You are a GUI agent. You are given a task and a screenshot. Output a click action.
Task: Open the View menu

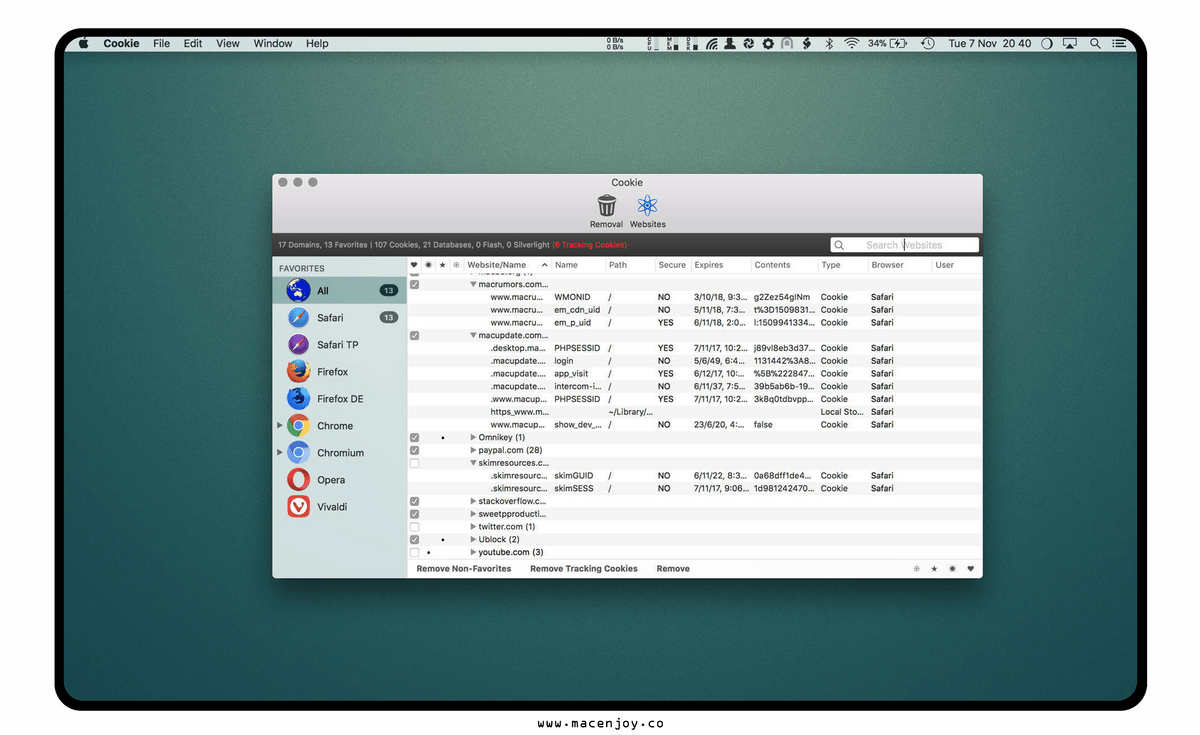coord(228,44)
